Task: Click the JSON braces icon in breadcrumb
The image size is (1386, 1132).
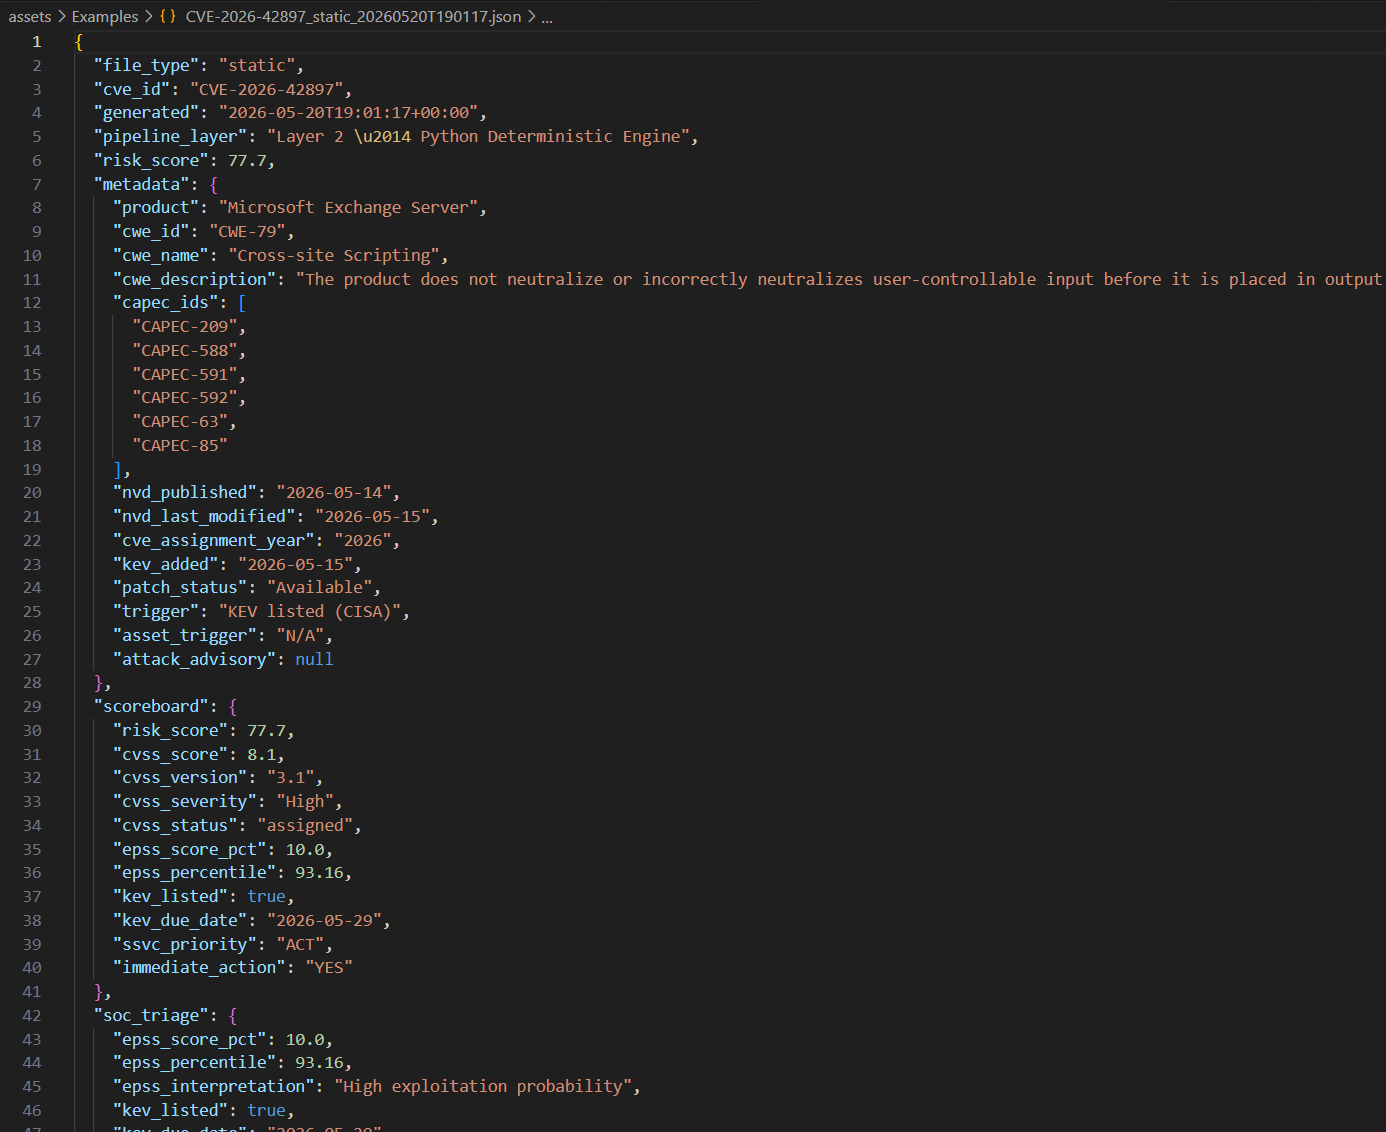Action: (x=168, y=16)
